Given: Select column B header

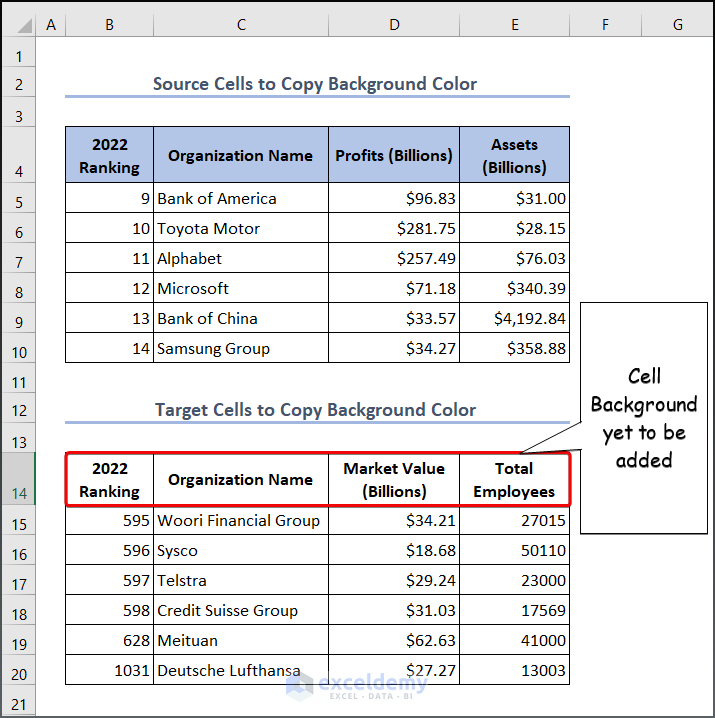Looking at the screenshot, I should (109, 25).
